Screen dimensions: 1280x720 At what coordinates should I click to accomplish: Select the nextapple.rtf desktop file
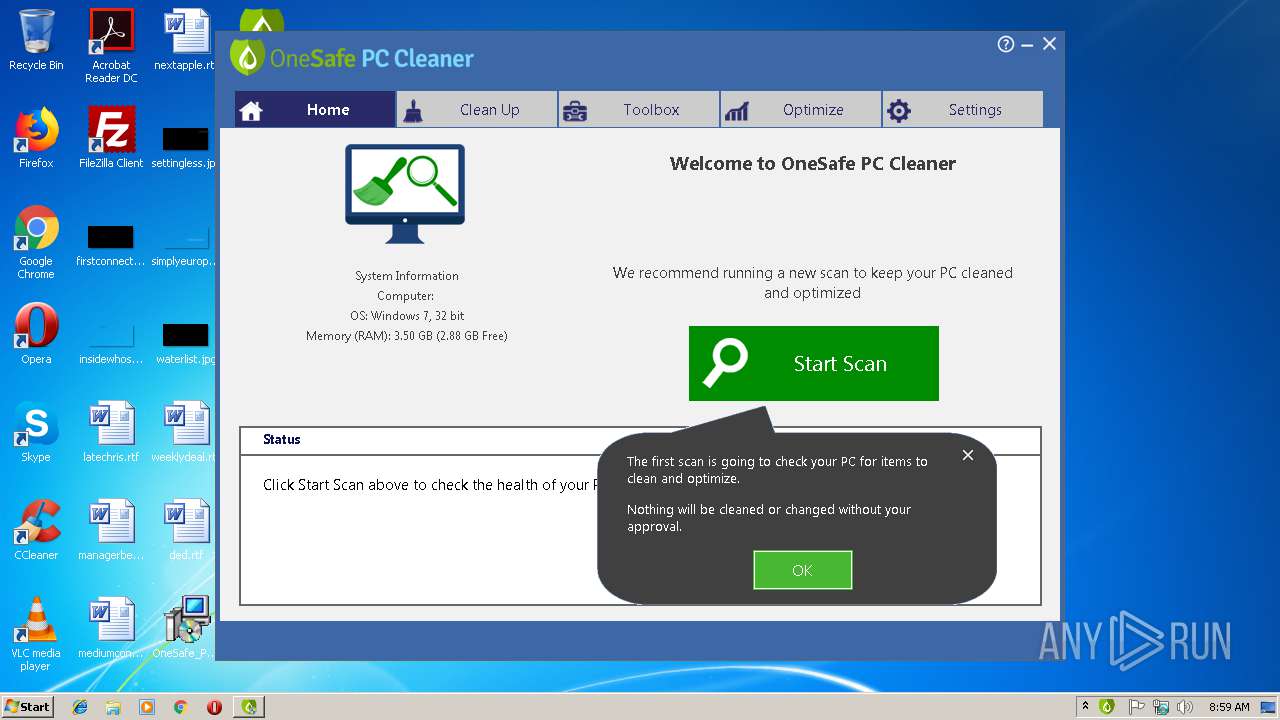(x=185, y=40)
